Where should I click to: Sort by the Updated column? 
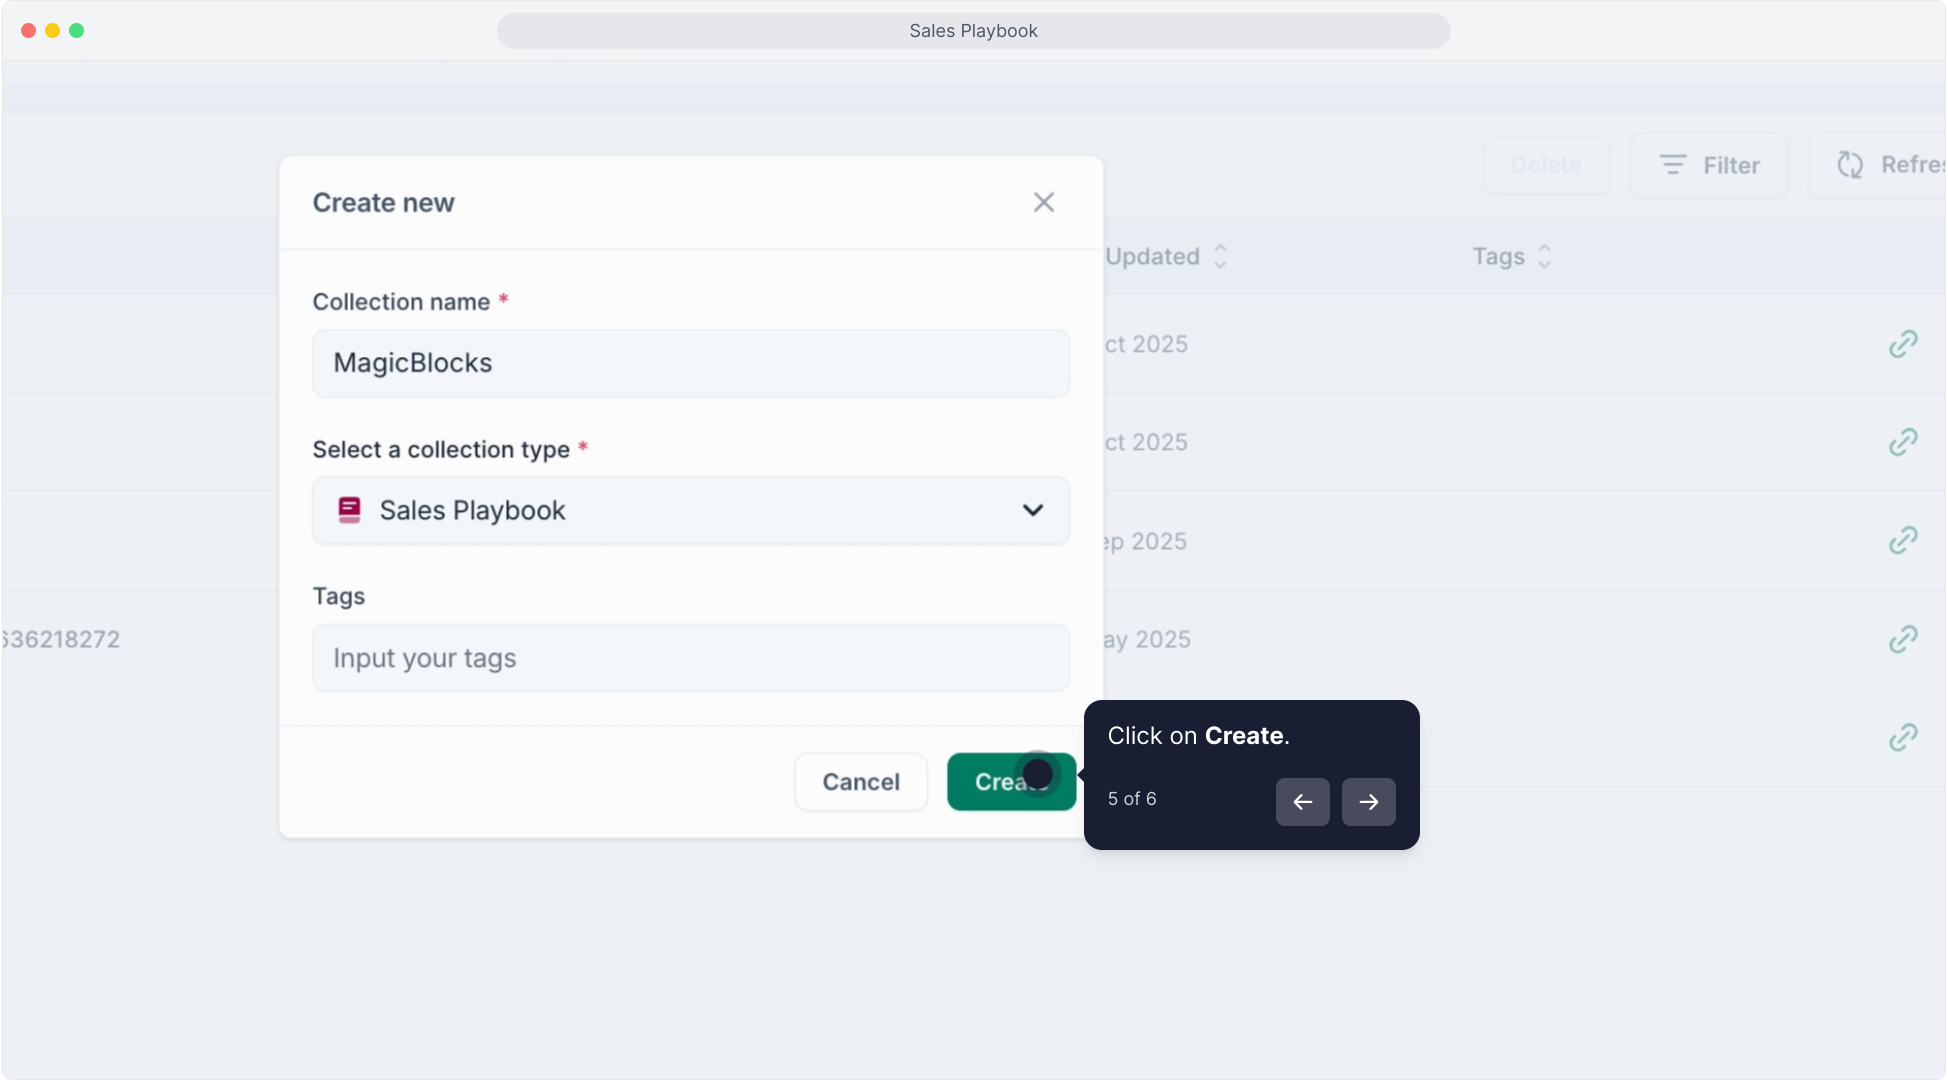[1166, 257]
